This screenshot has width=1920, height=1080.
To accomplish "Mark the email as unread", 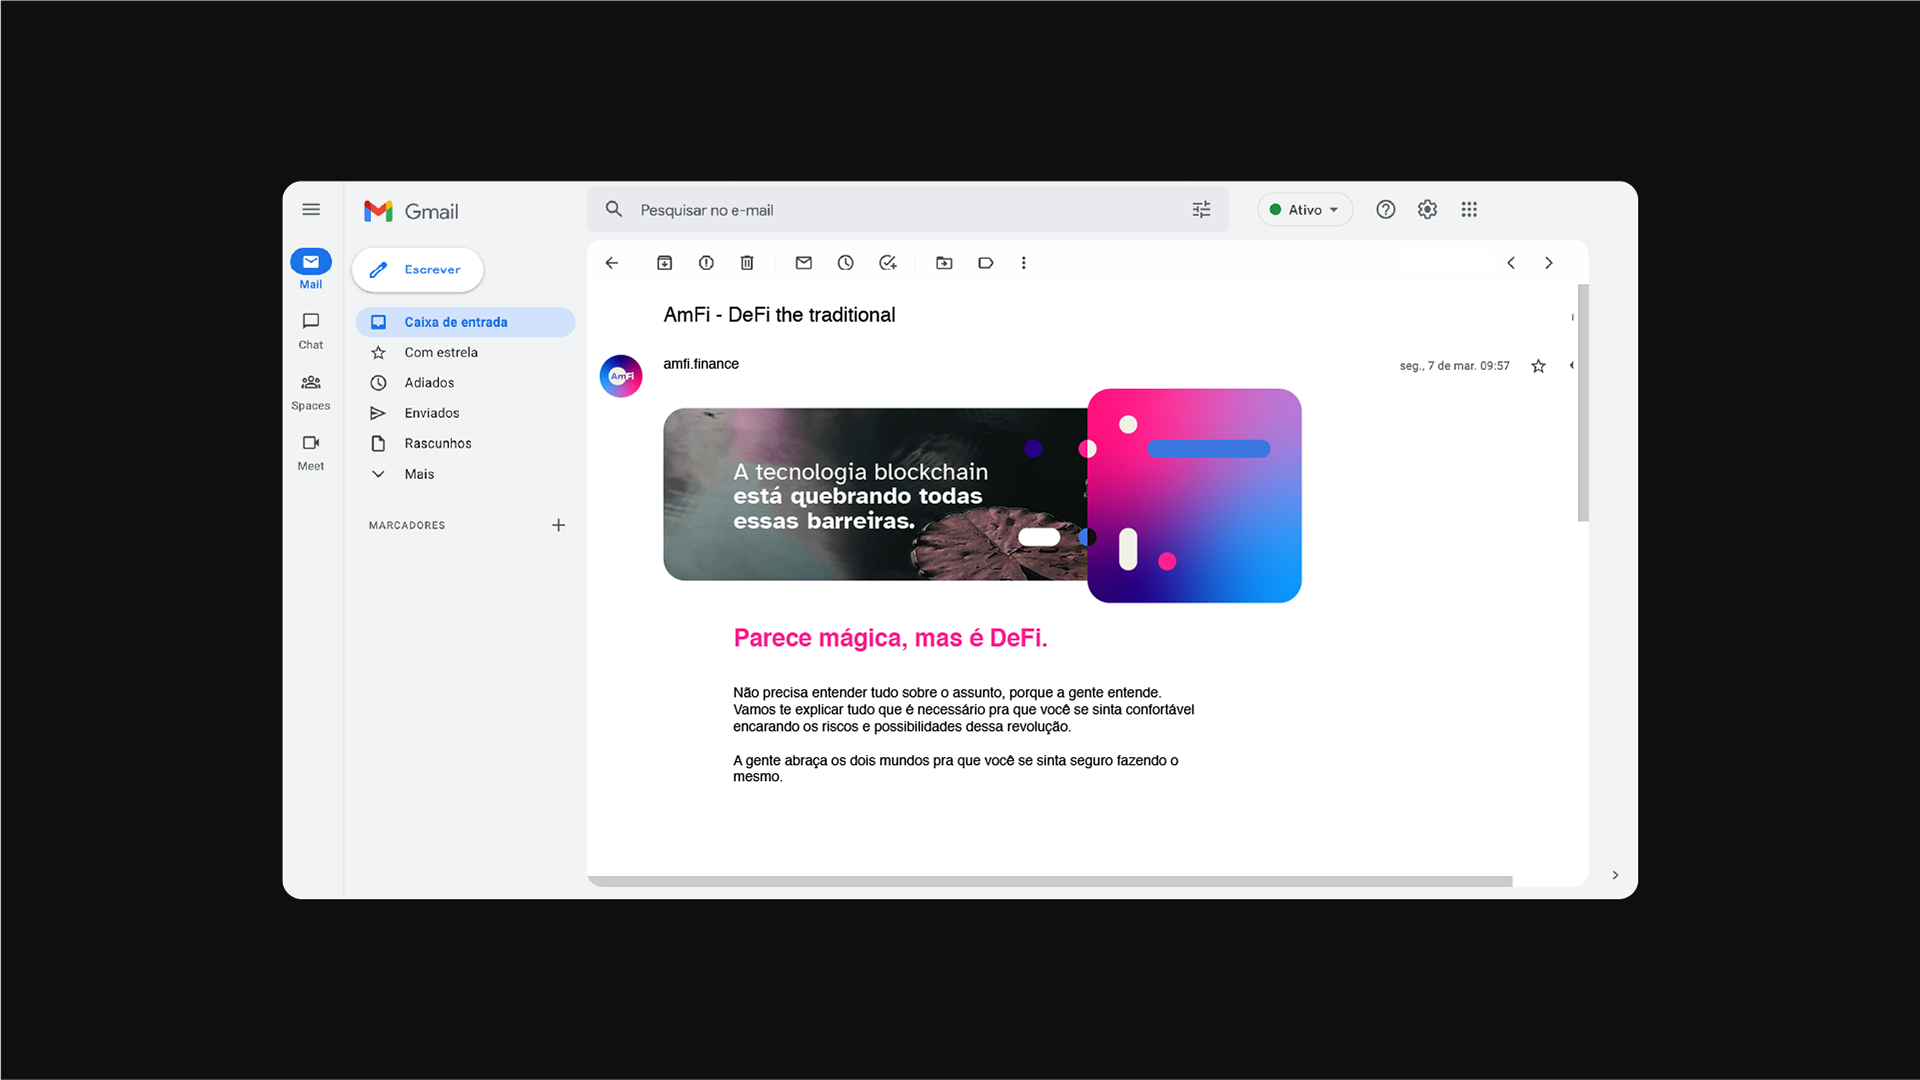I will [804, 263].
